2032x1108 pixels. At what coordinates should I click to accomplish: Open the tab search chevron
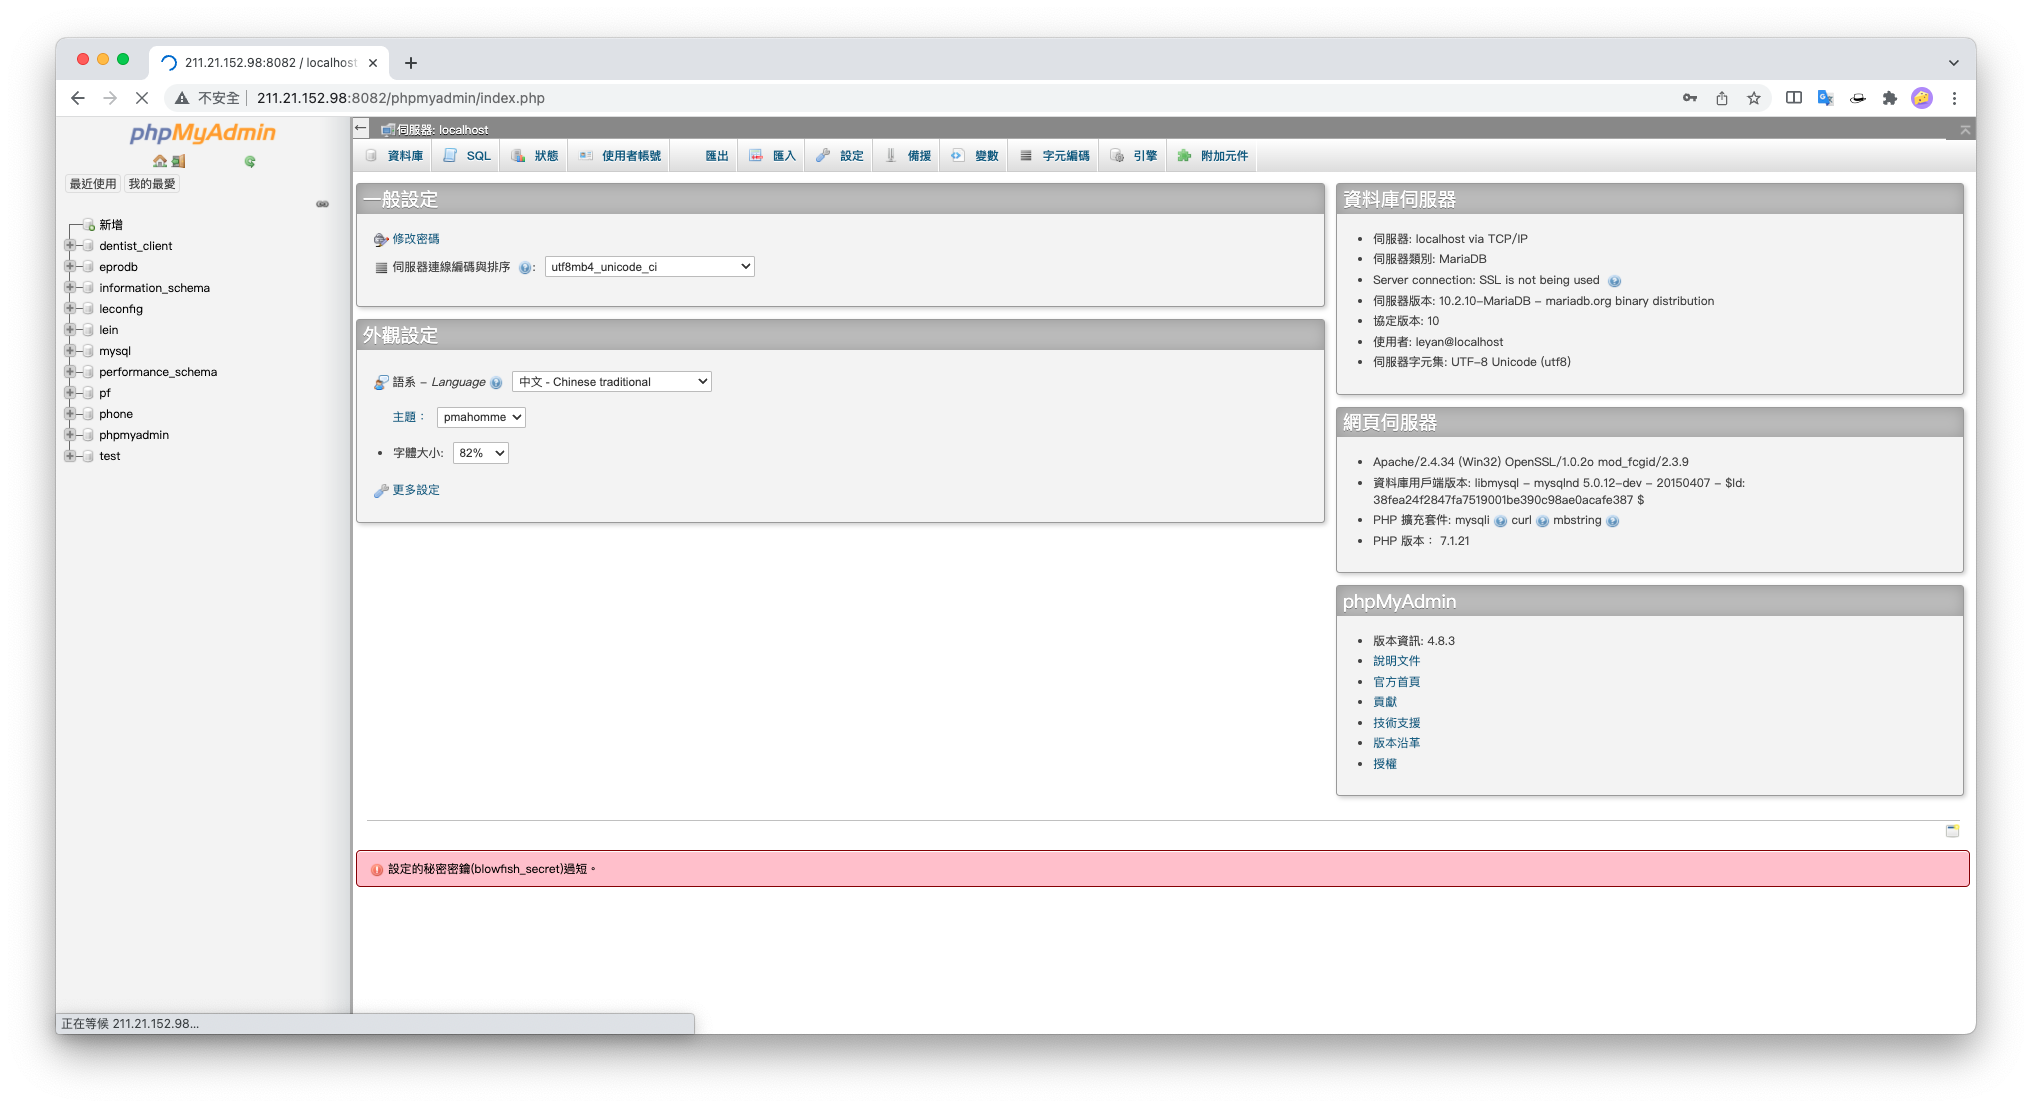(x=1953, y=62)
